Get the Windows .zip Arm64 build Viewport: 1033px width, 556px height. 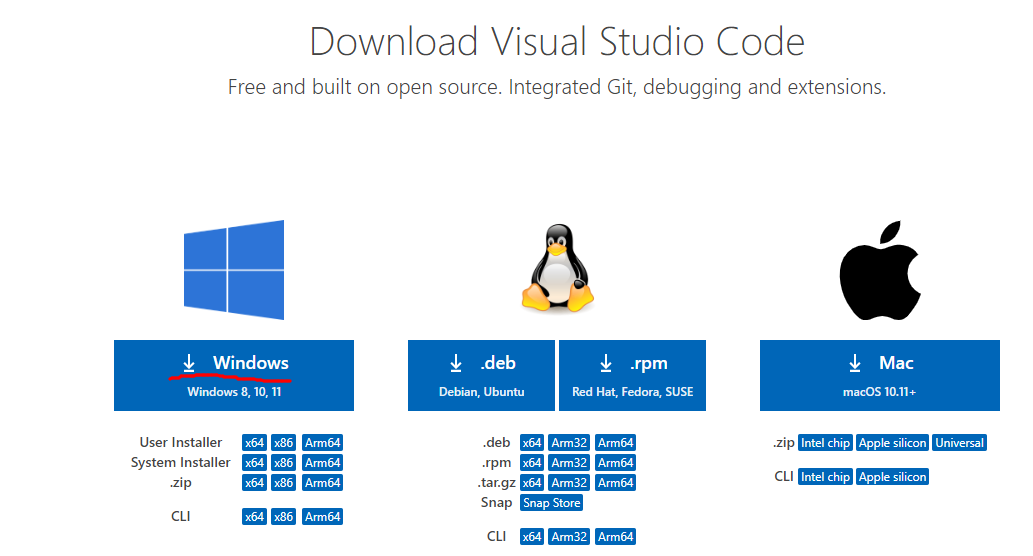[x=323, y=482]
